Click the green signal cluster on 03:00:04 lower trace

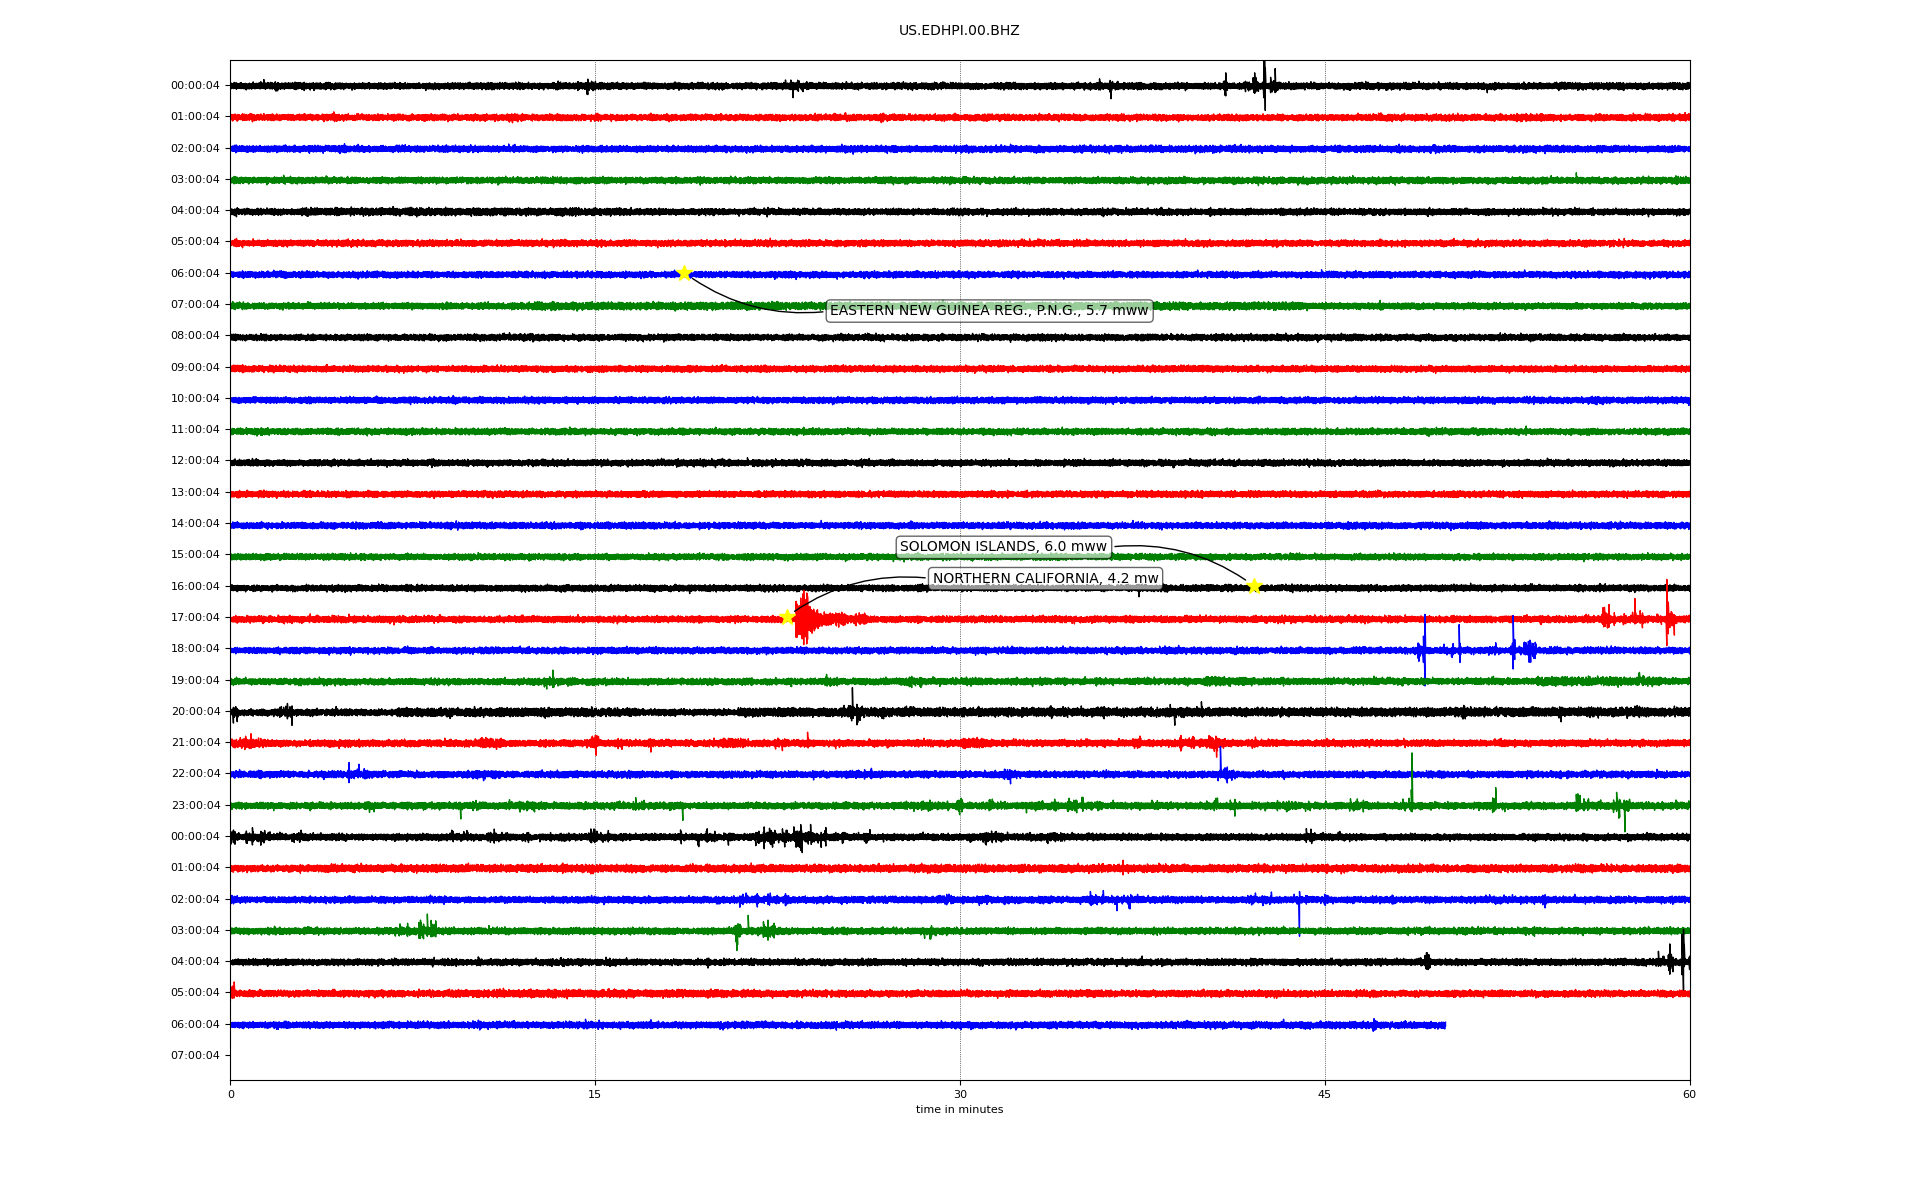pos(425,929)
